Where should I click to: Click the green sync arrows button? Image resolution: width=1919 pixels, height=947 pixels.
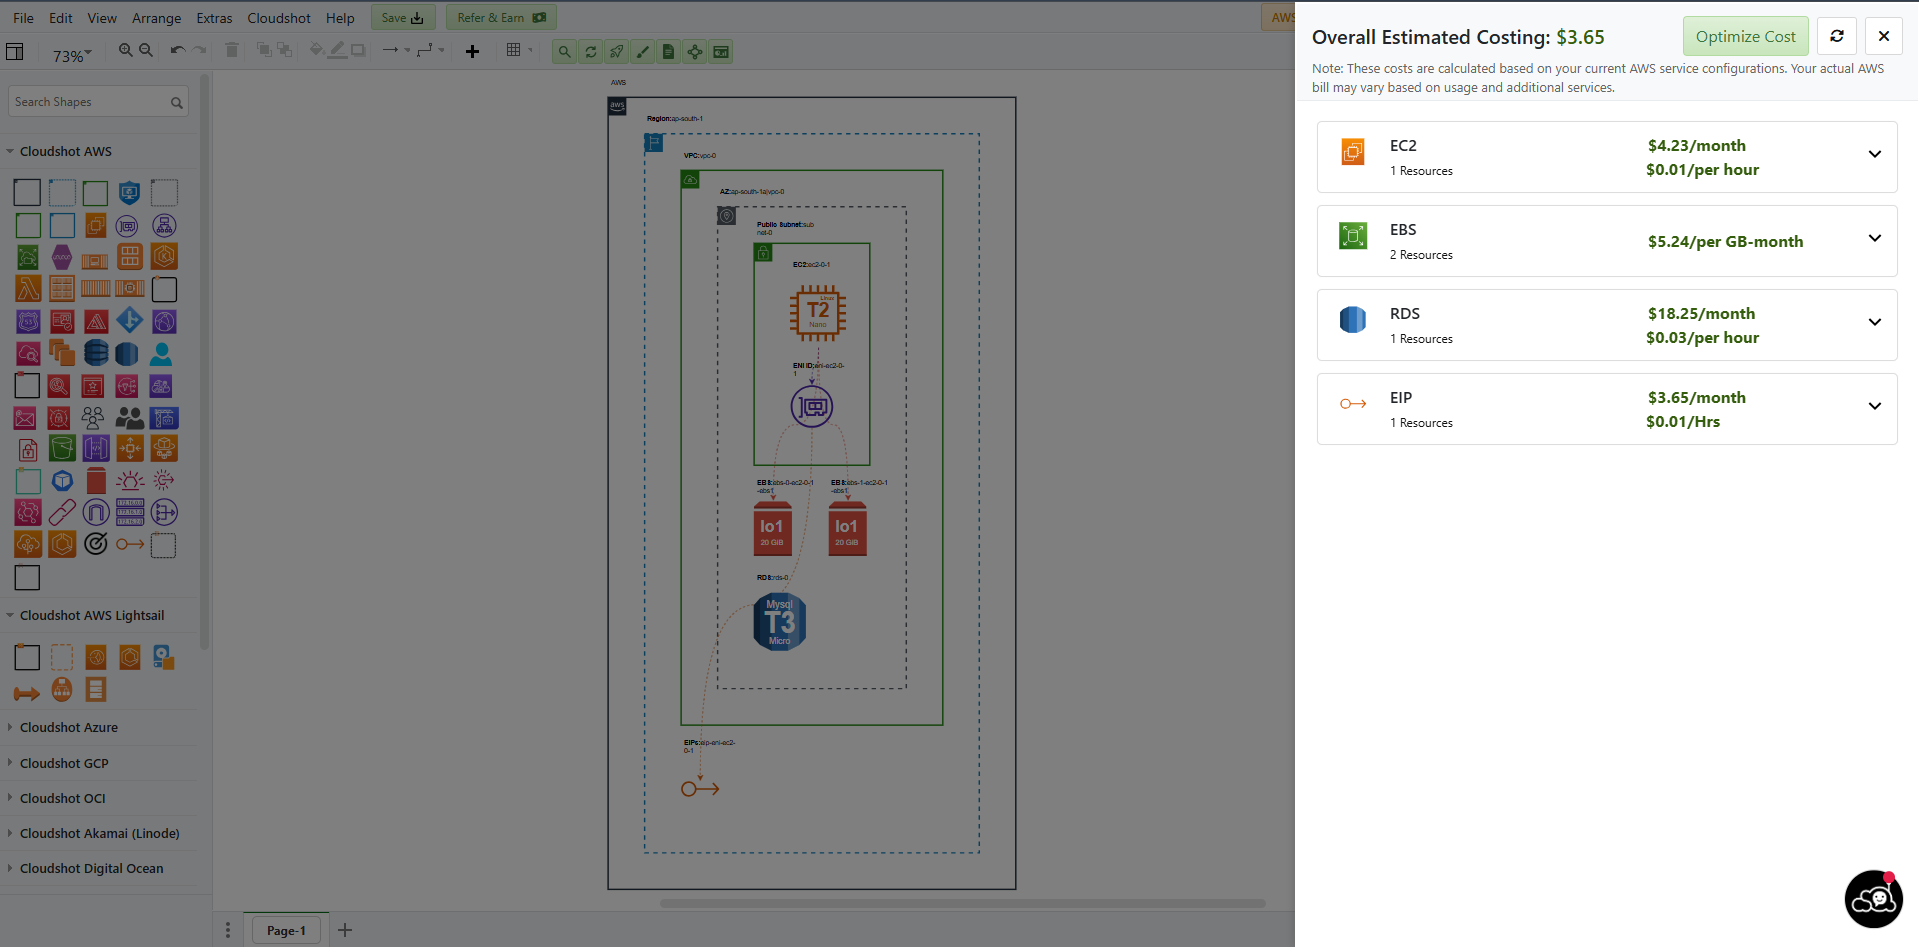coord(591,52)
